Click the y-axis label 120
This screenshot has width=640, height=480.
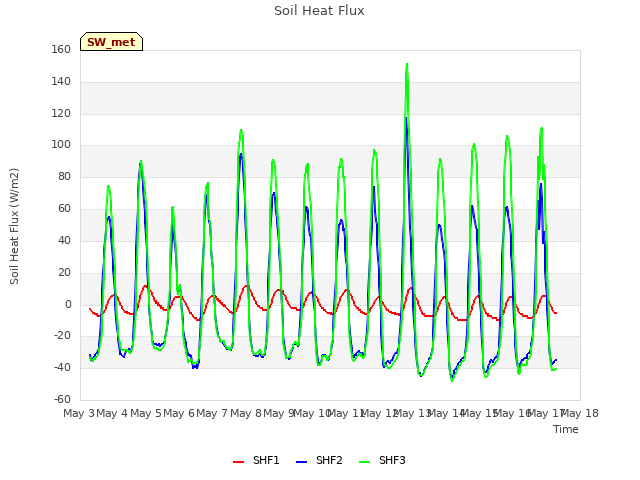click(61, 113)
